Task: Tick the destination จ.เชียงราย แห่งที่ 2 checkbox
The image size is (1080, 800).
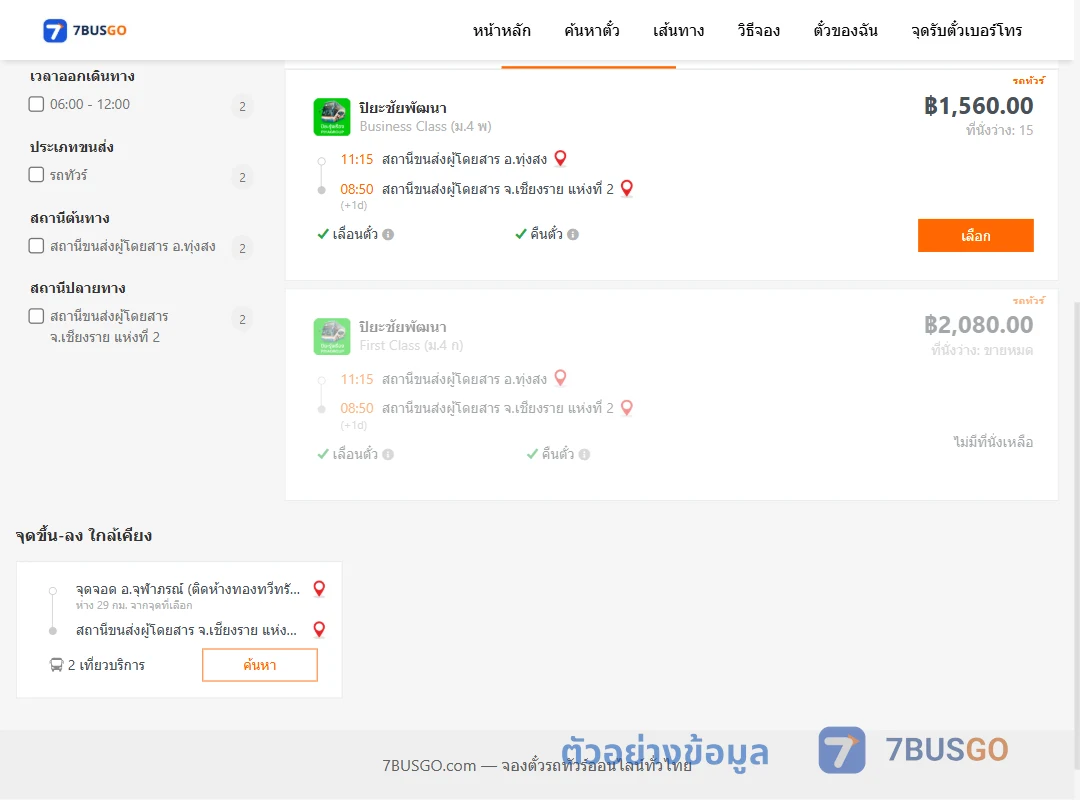Action: pos(37,316)
